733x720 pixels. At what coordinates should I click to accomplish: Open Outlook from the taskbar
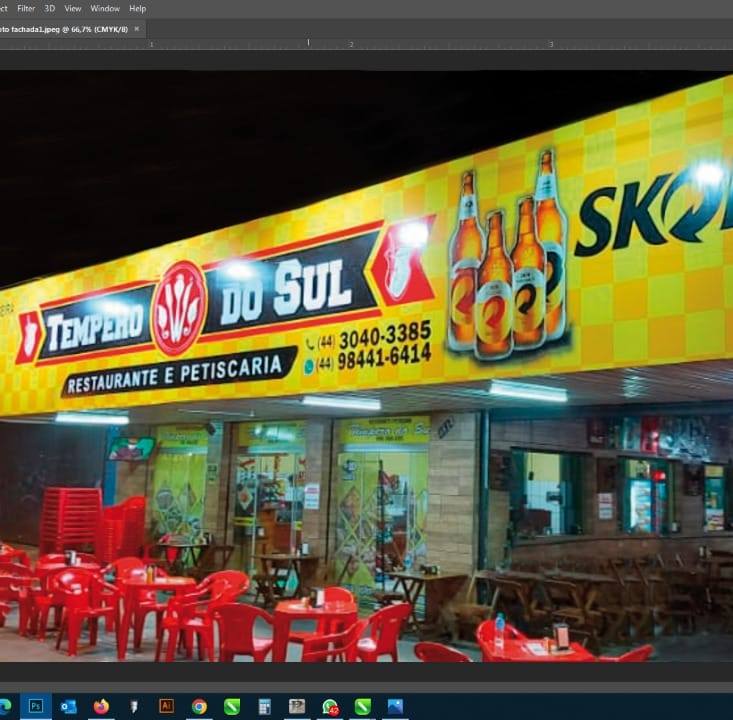(x=69, y=706)
